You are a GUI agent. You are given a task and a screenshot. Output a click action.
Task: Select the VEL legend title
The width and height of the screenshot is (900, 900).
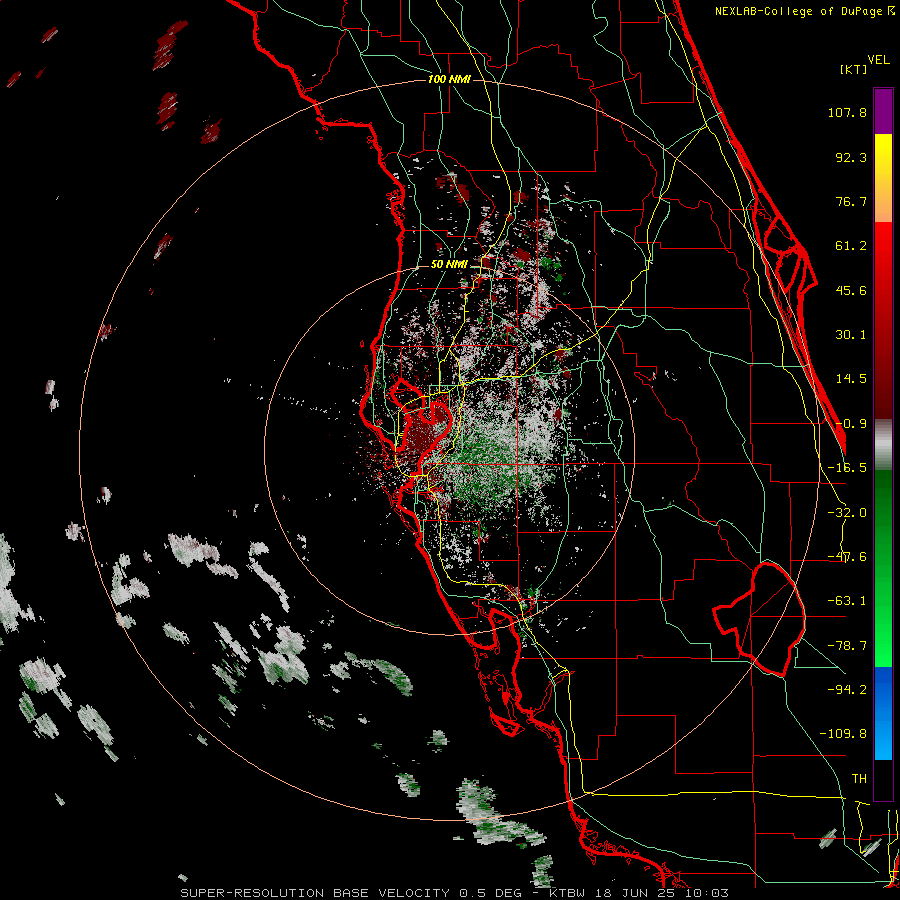pos(878,60)
